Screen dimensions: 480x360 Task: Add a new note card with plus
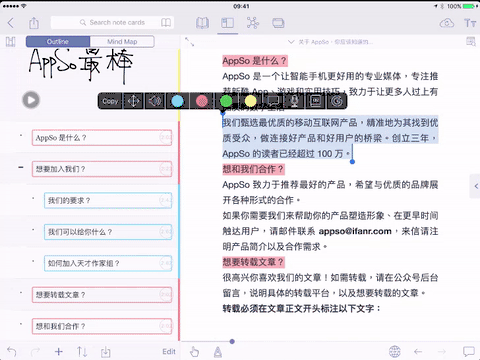pos(59,351)
